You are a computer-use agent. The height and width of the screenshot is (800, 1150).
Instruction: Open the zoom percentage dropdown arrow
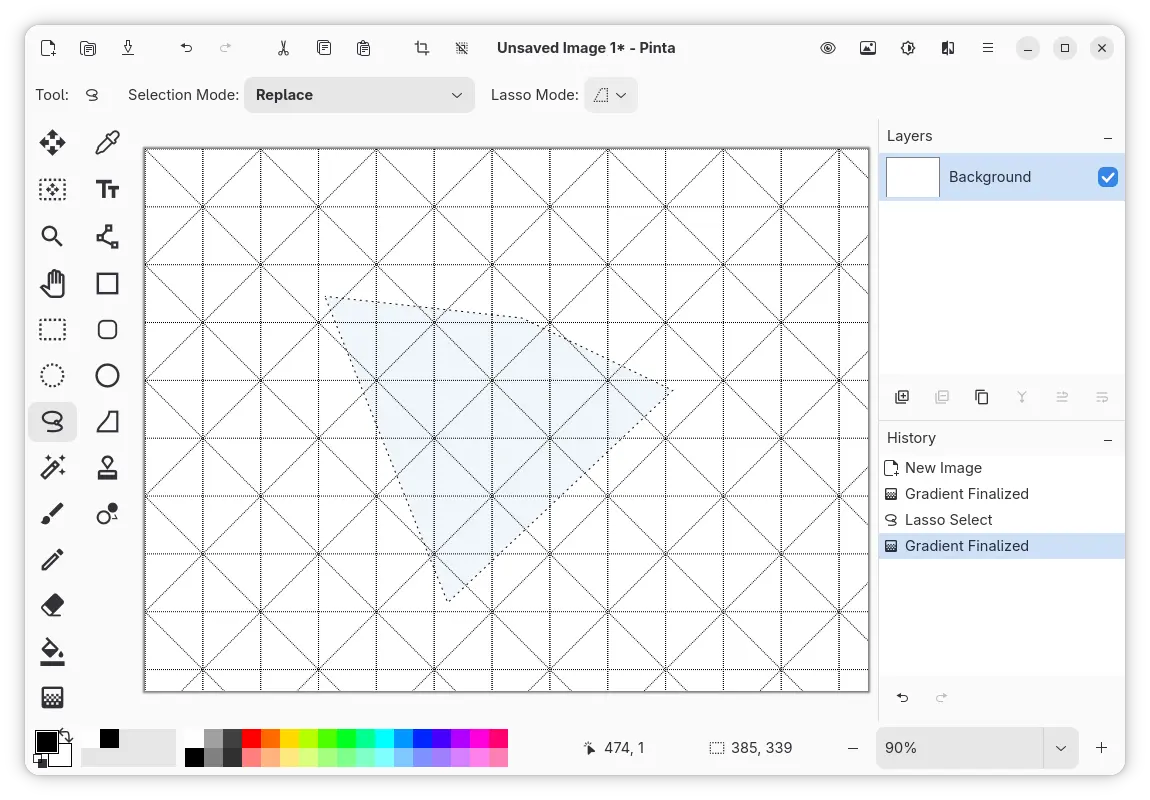tap(1060, 748)
